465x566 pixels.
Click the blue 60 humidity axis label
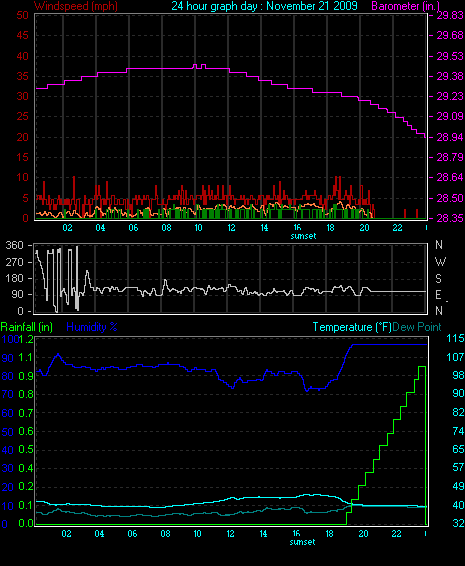[8, 413]
